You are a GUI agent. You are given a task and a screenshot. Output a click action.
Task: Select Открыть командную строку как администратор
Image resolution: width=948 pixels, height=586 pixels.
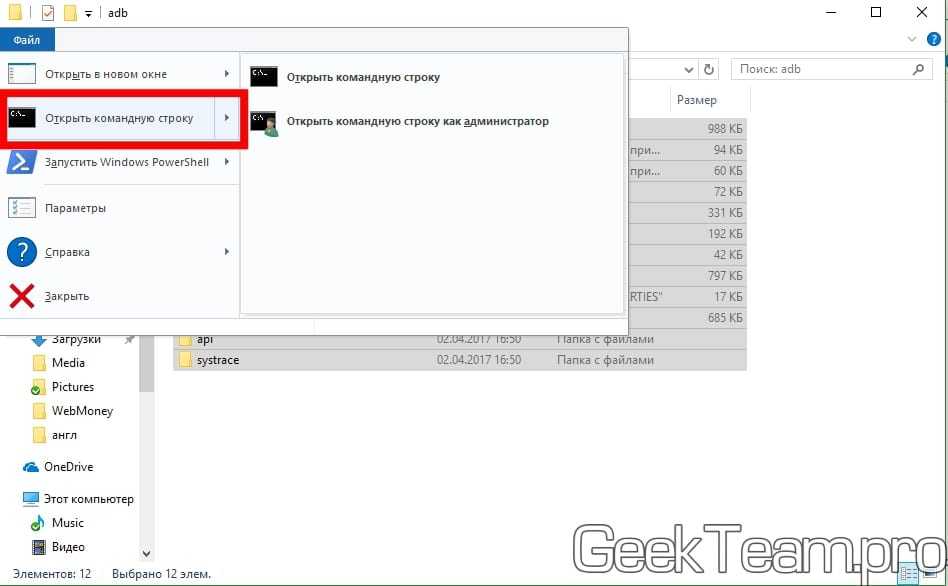[x=417, y=122]
